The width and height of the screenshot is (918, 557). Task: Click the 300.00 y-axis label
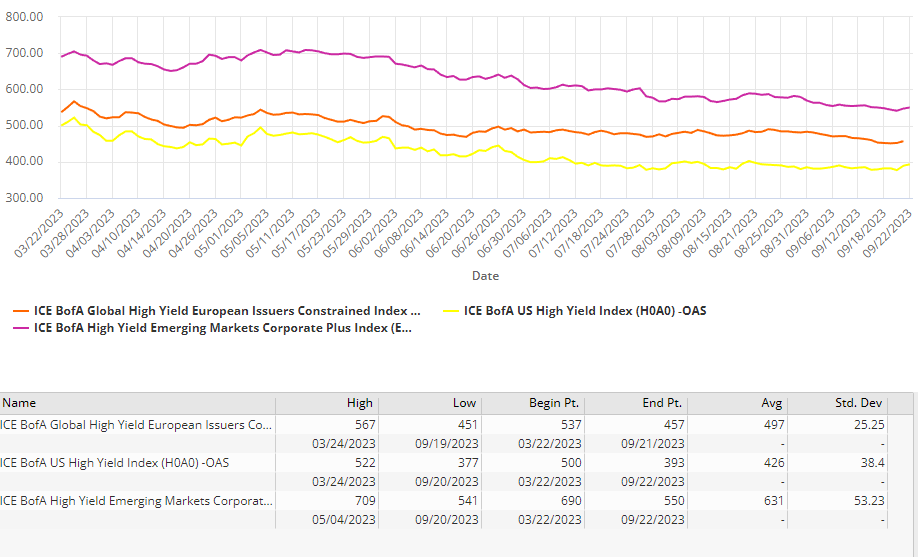24,198
